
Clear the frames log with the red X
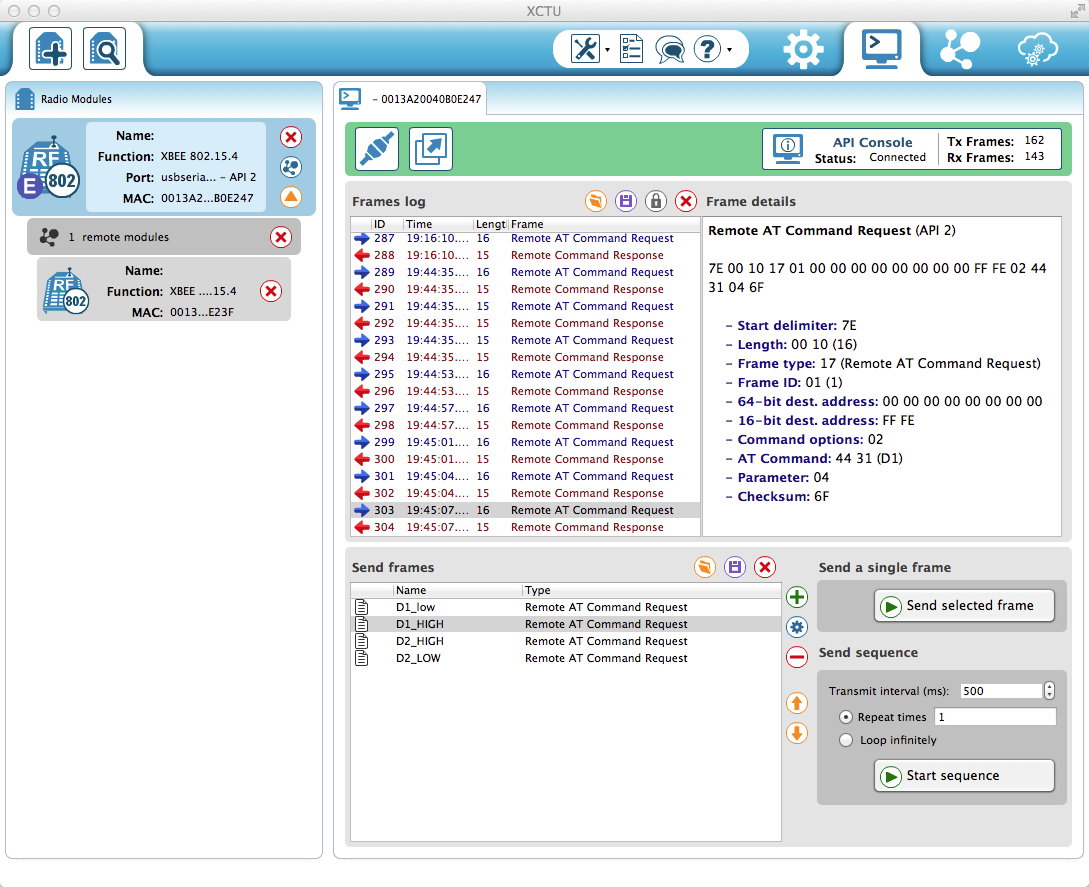click(x=686, y=201)
